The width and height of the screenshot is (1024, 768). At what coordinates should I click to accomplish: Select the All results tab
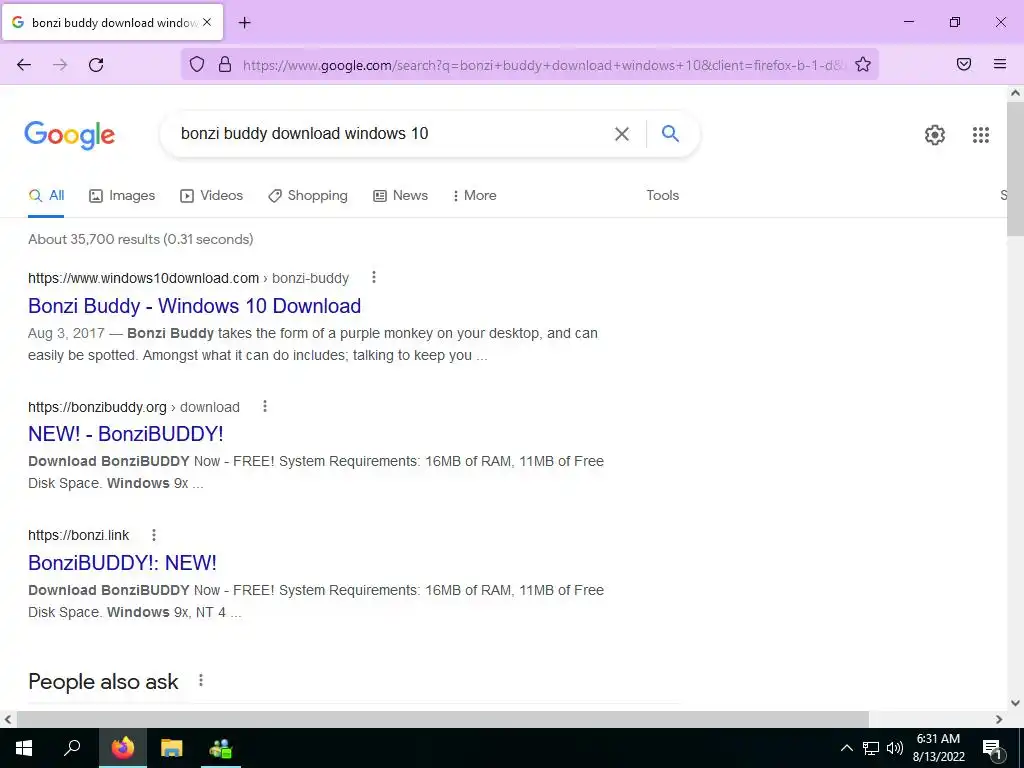point(46,195)
